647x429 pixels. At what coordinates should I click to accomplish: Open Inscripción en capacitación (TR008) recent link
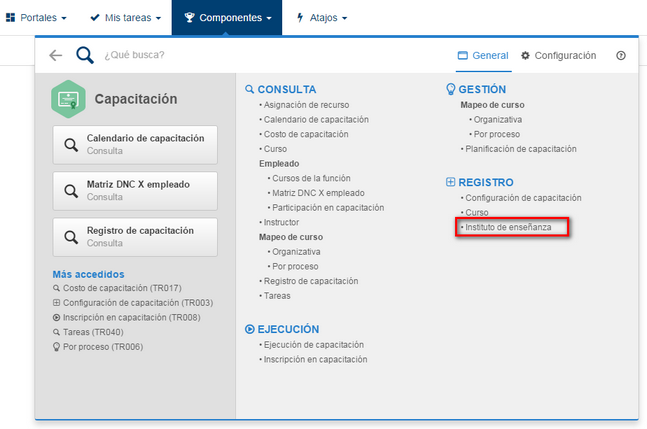pyautogui.click(x=127, y=317)
